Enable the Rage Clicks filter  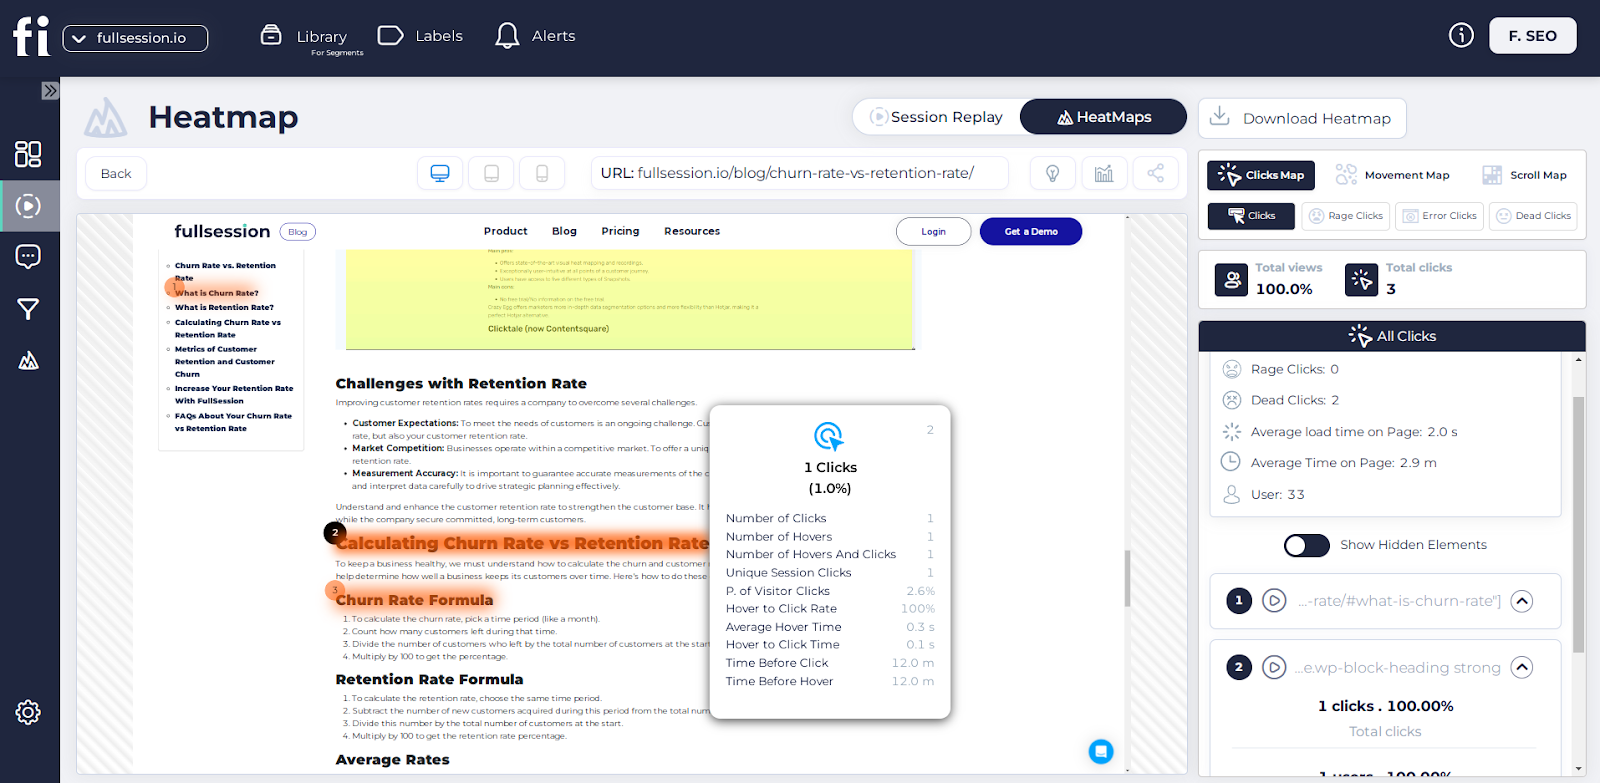click(x=1345, y=216)
